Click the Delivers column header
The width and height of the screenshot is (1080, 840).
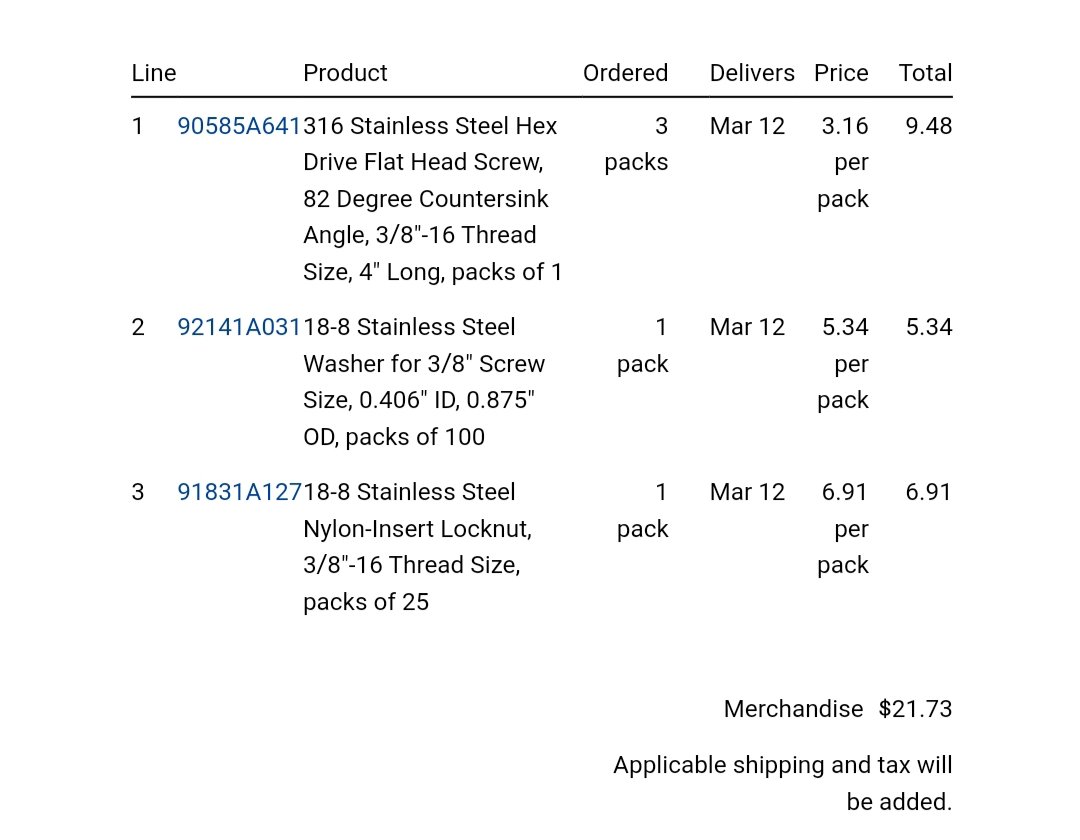(752, 73)
